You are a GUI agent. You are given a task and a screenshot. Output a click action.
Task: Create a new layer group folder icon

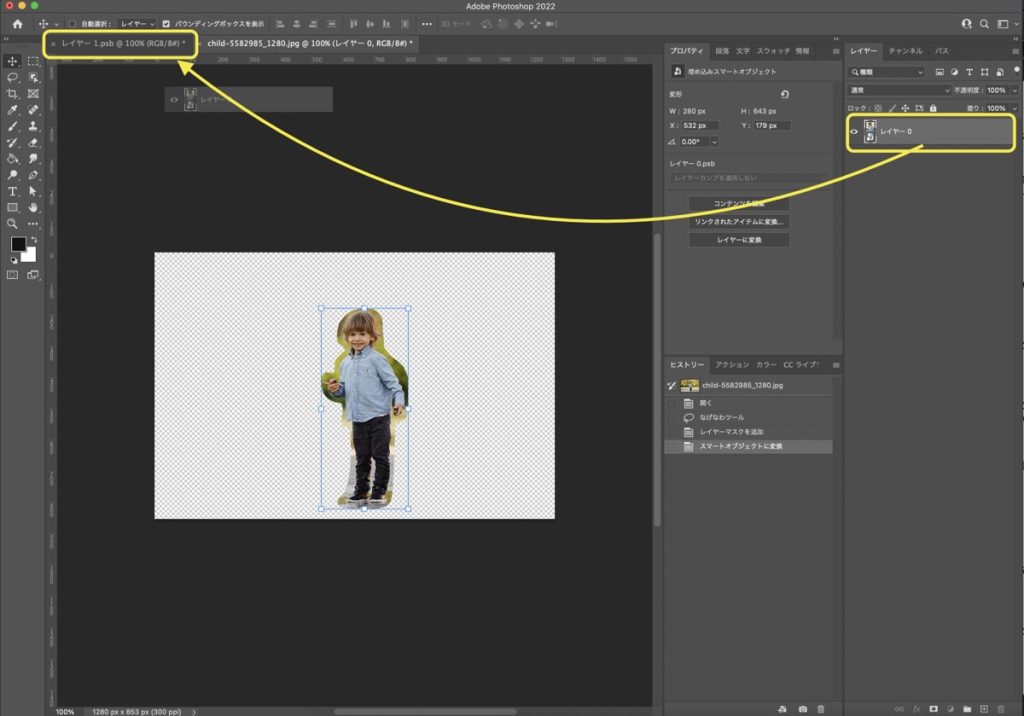tap(967, 709)
